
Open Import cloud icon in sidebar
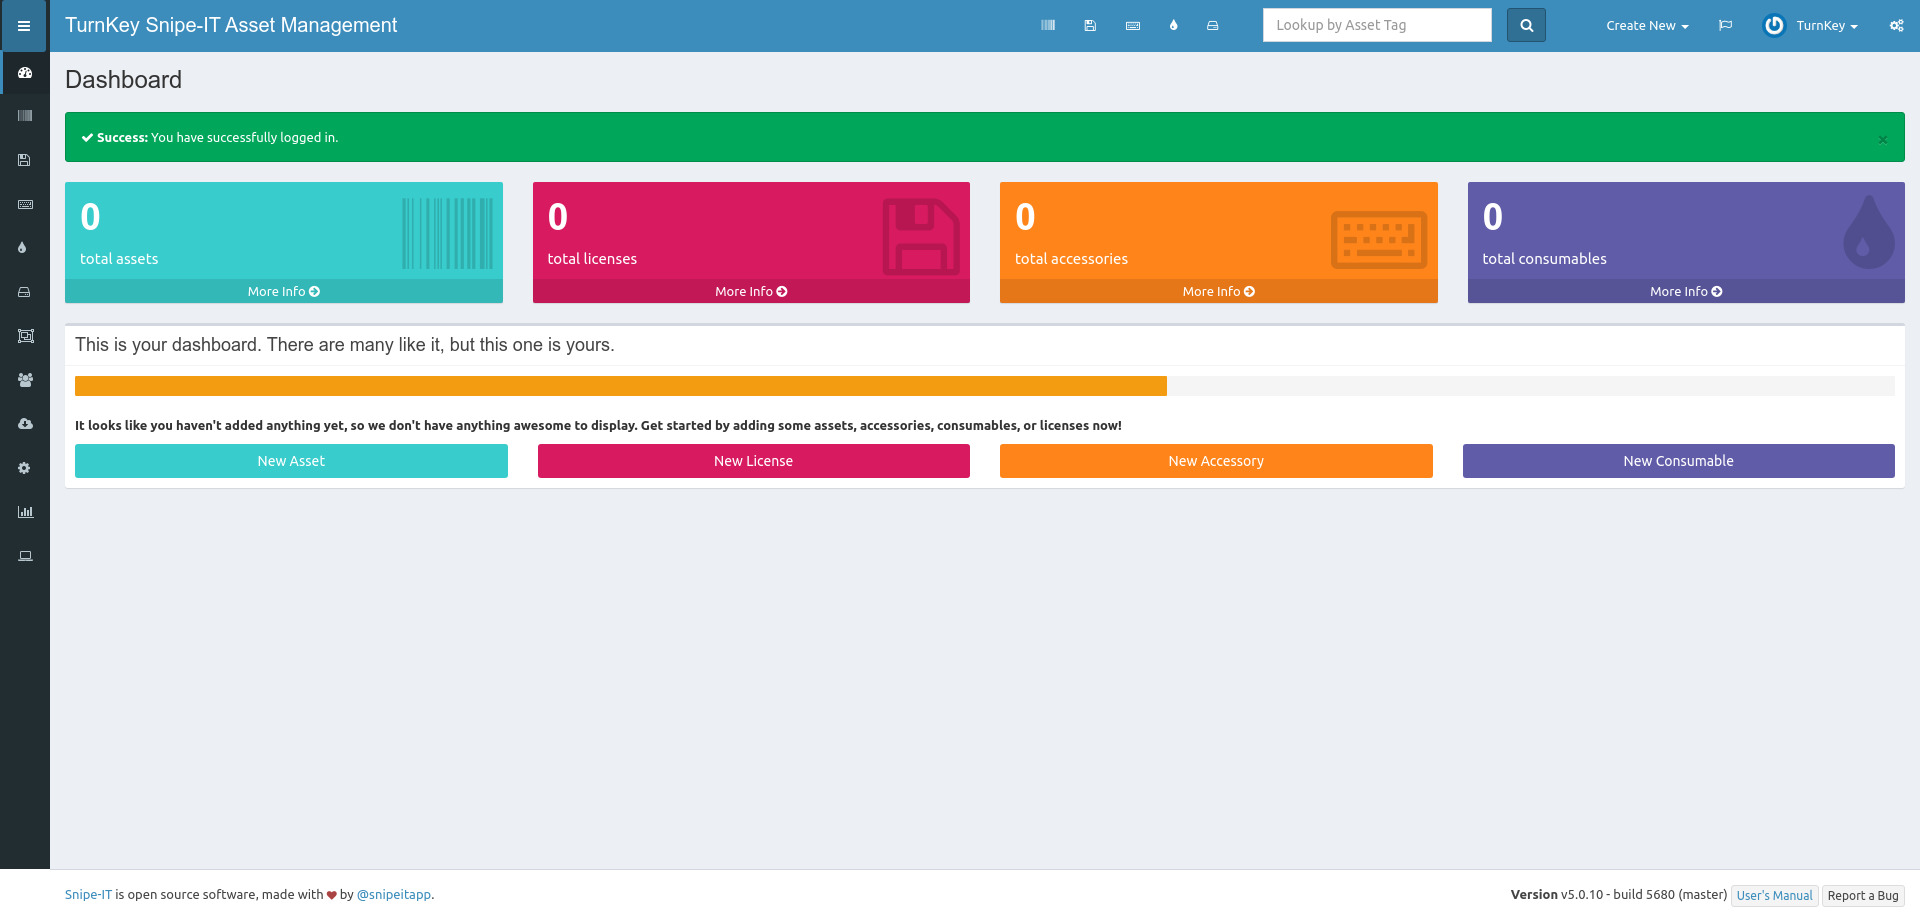[25, 424]
